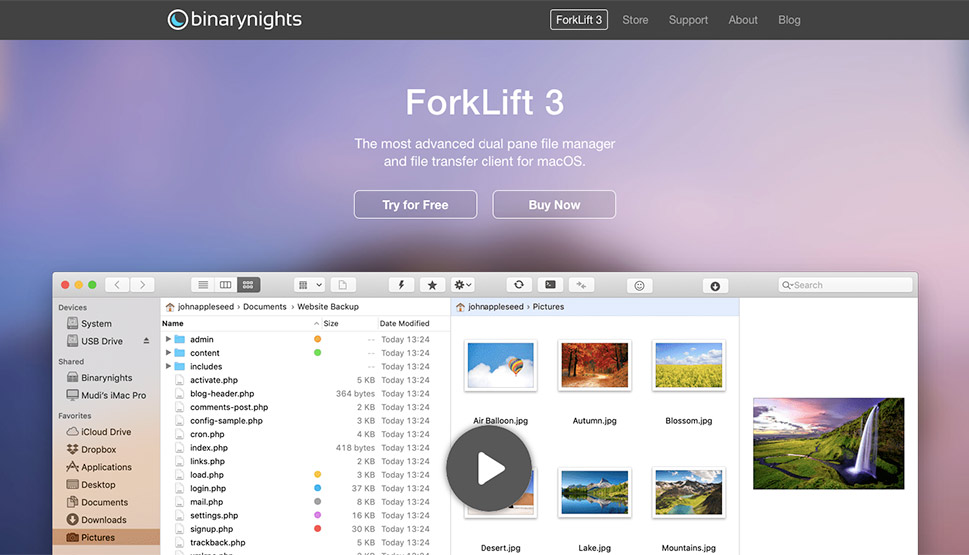Open the terminal icon in toolbar
Viewport: 969px width, 555px height.
tap(550, 284)
